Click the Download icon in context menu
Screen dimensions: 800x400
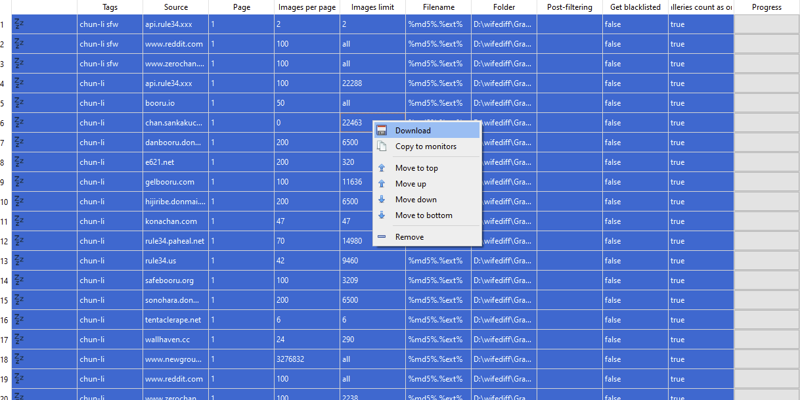click(x=382, y=131)
